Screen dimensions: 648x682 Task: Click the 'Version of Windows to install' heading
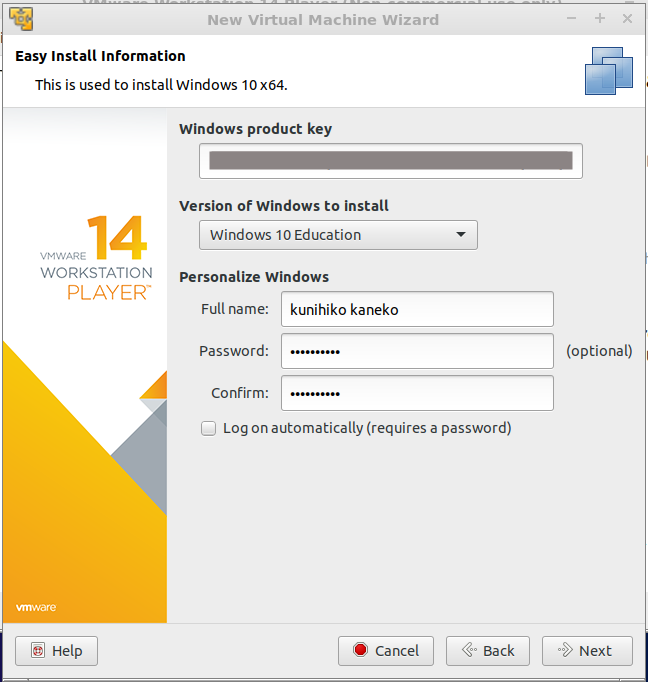pyautogui.click(x=284, y=206)
